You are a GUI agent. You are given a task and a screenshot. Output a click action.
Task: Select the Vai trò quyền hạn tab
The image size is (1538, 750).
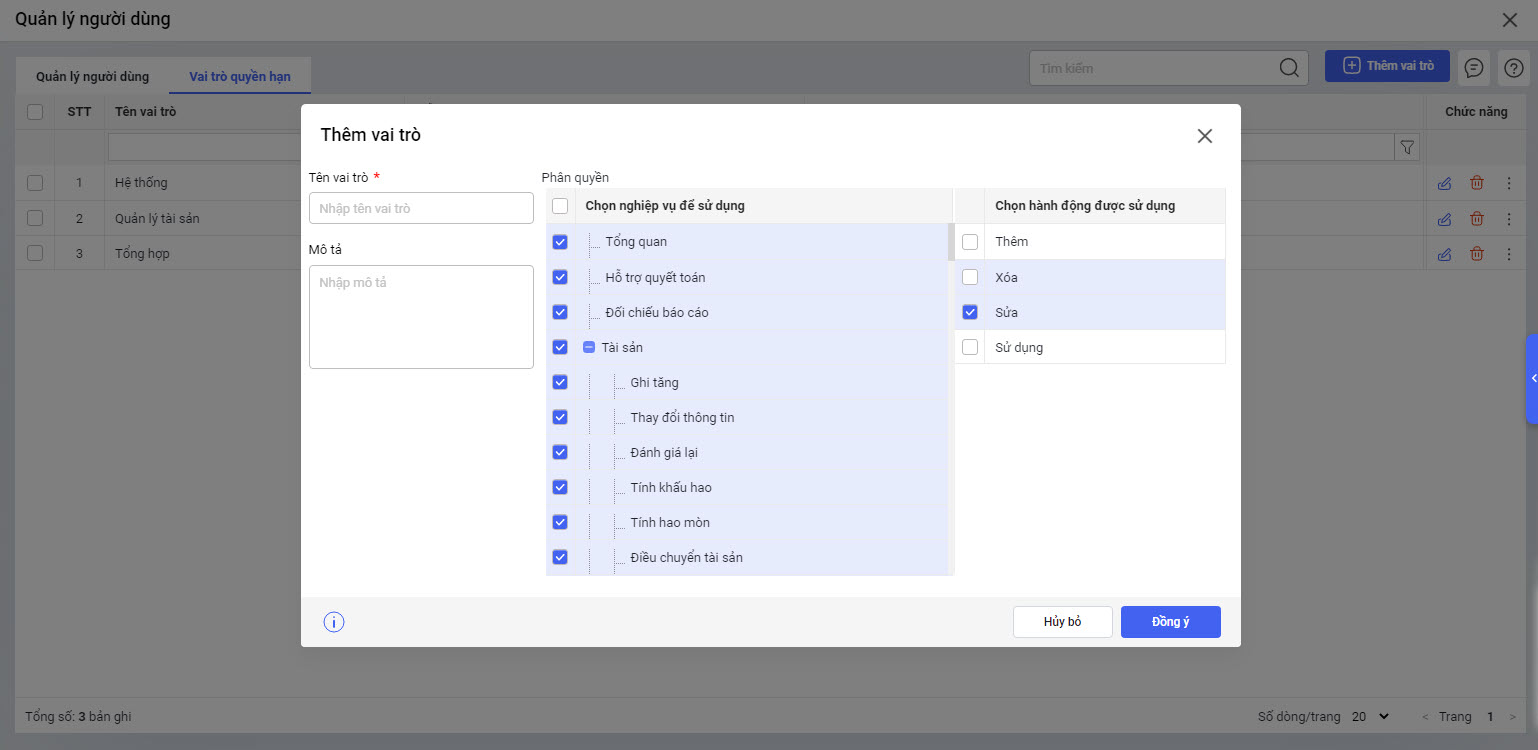[240, 77]
